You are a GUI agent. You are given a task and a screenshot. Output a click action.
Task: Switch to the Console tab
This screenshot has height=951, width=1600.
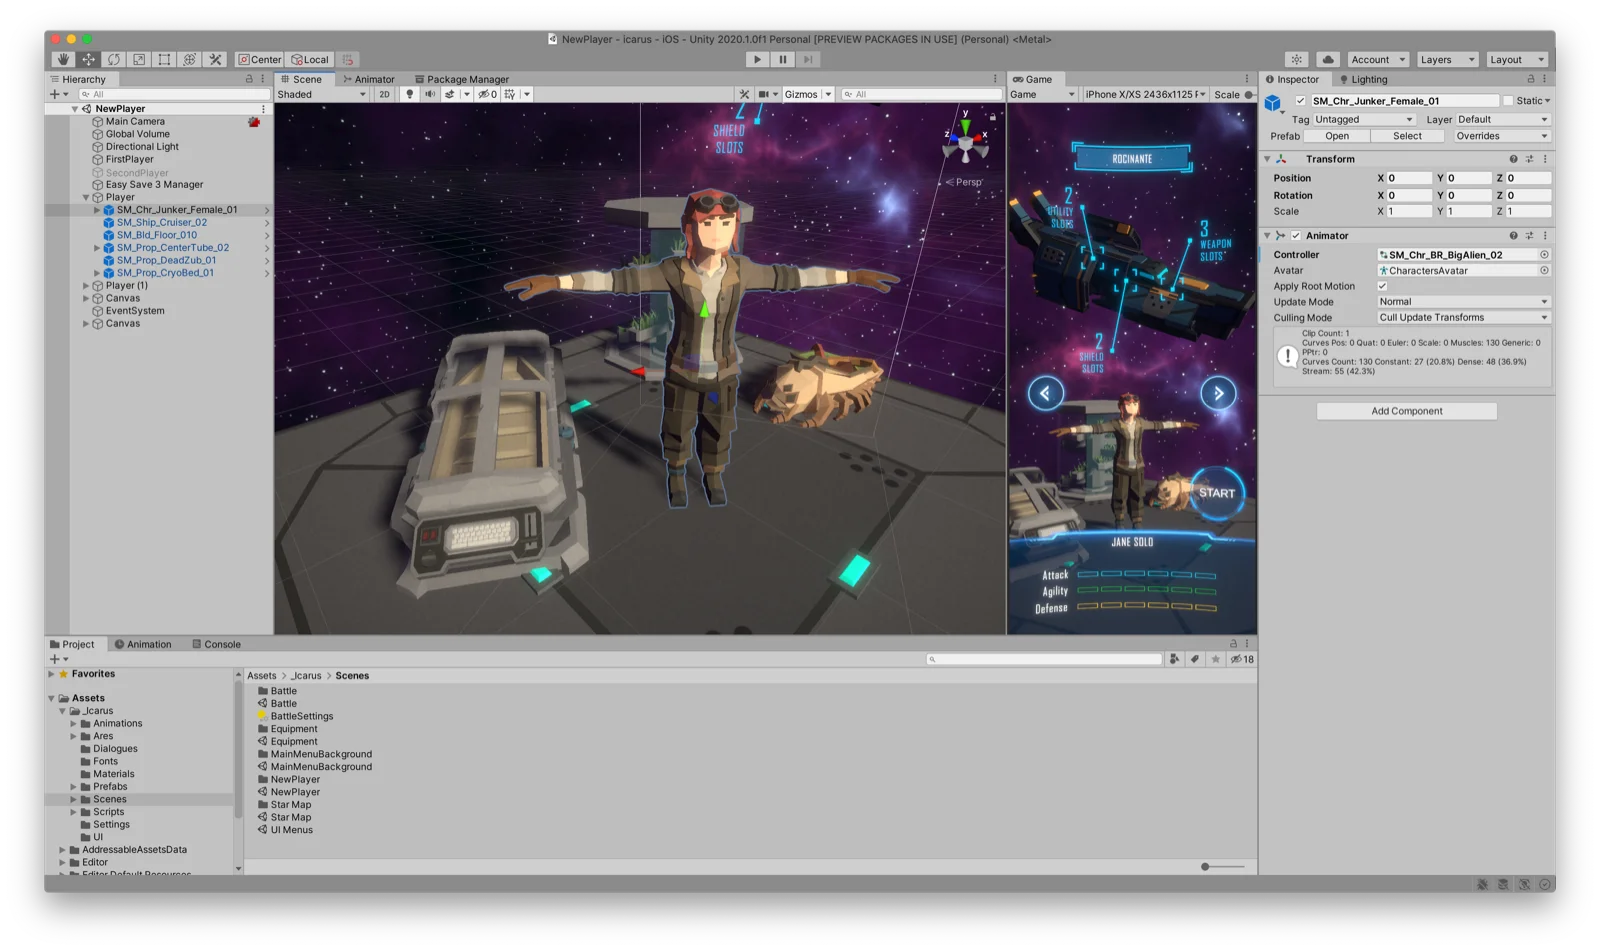pos(216,644)
